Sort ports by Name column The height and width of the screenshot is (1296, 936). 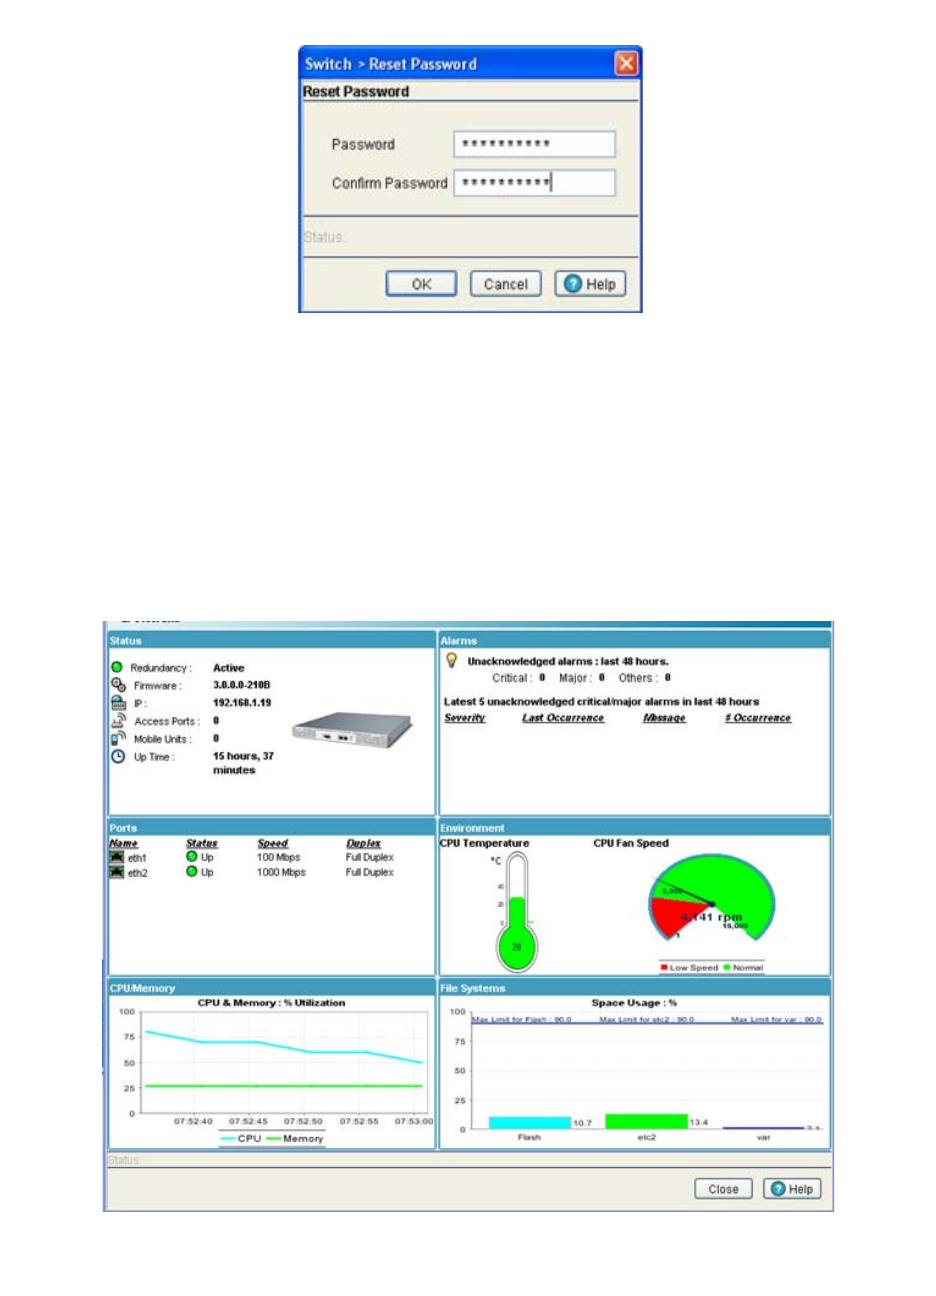tap(123, 844)
